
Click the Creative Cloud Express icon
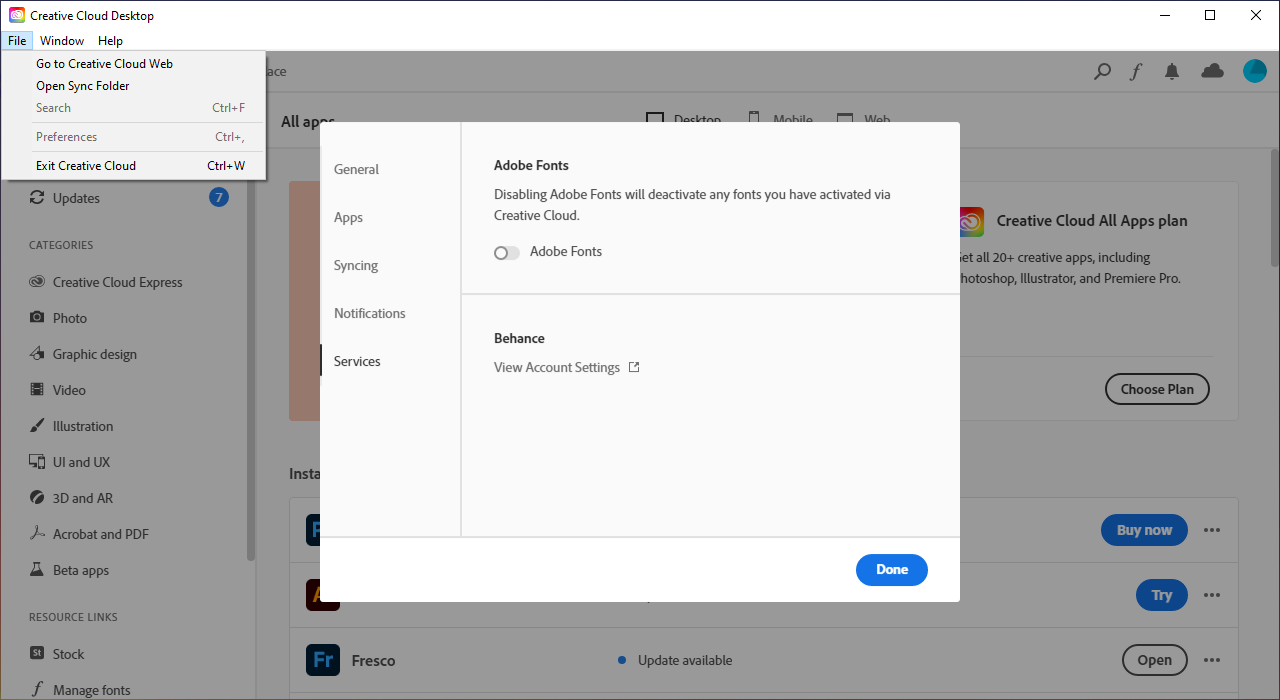[37, 282]
